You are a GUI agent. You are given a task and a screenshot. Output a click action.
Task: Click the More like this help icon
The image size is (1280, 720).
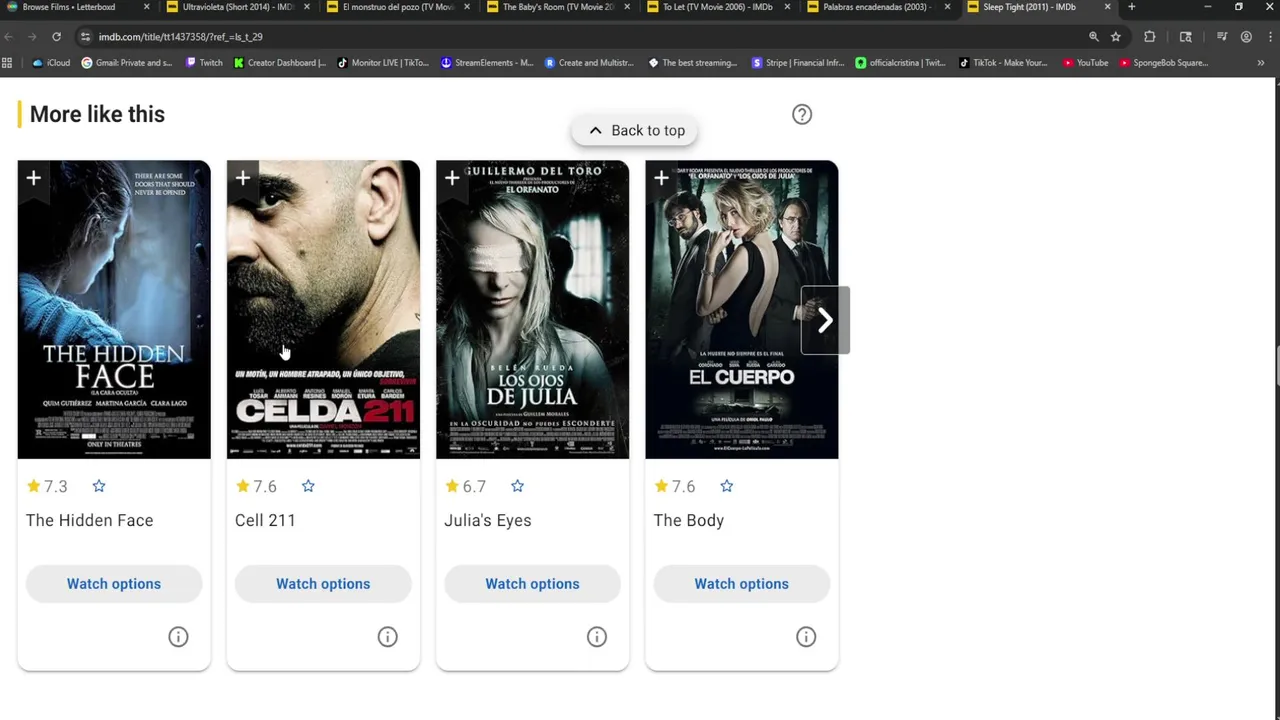point(802,114)
